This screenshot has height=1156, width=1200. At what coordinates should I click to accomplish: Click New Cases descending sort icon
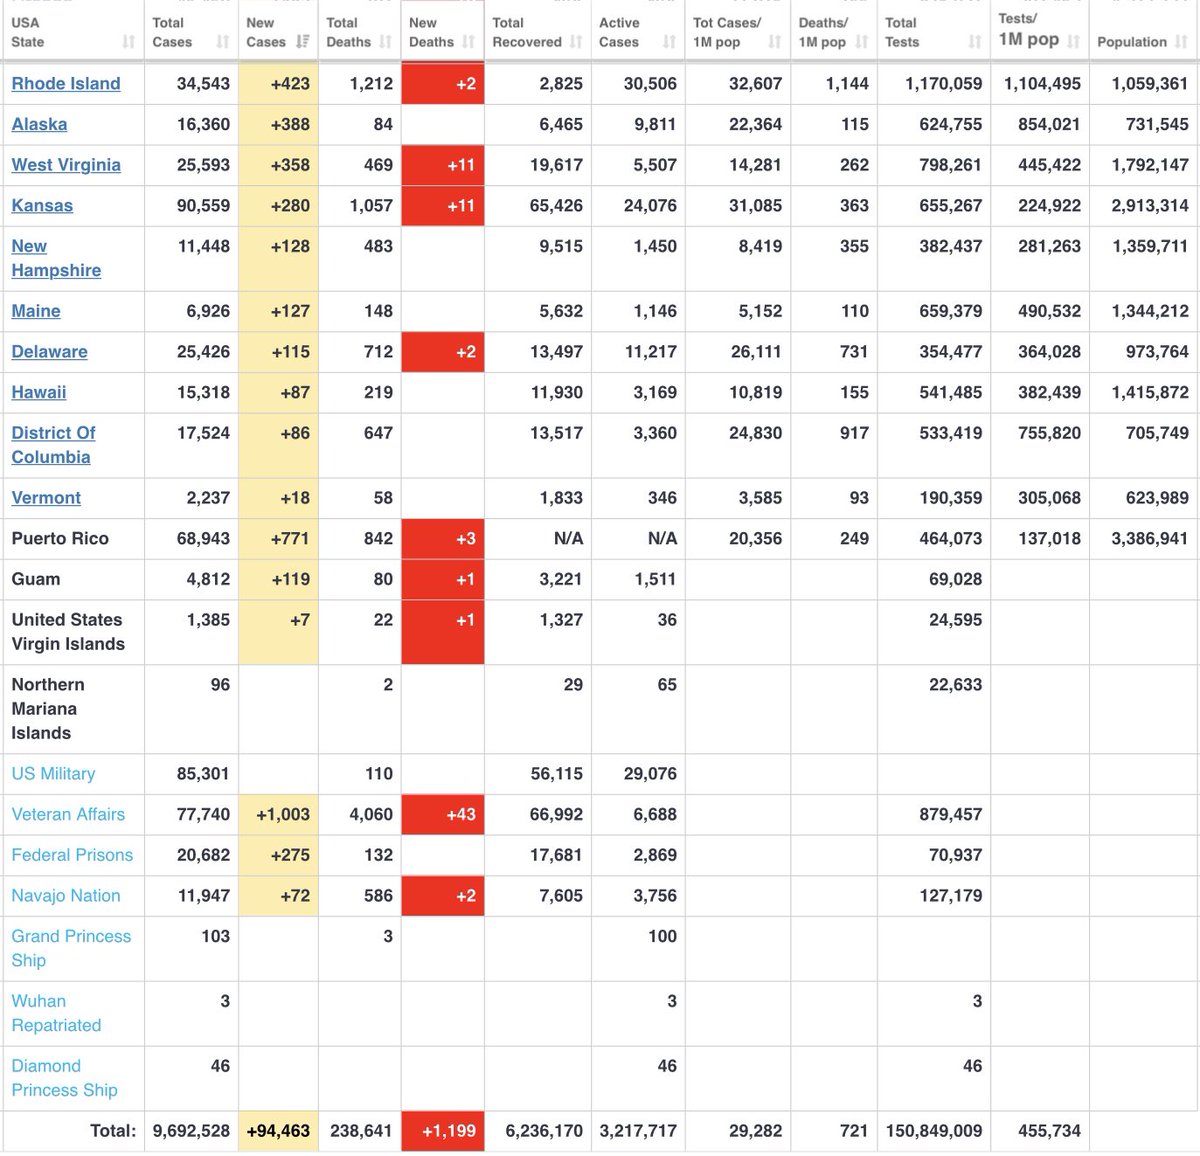click(x=303, y=42)
